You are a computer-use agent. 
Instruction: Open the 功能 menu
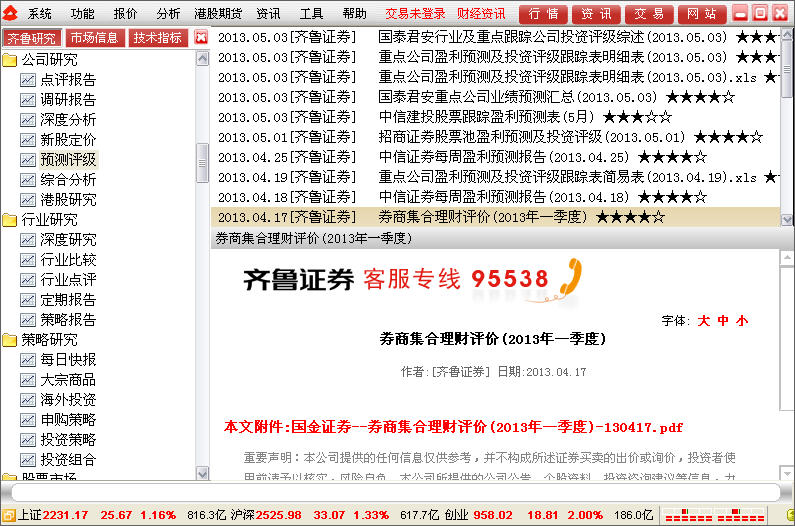pos(82,14)
